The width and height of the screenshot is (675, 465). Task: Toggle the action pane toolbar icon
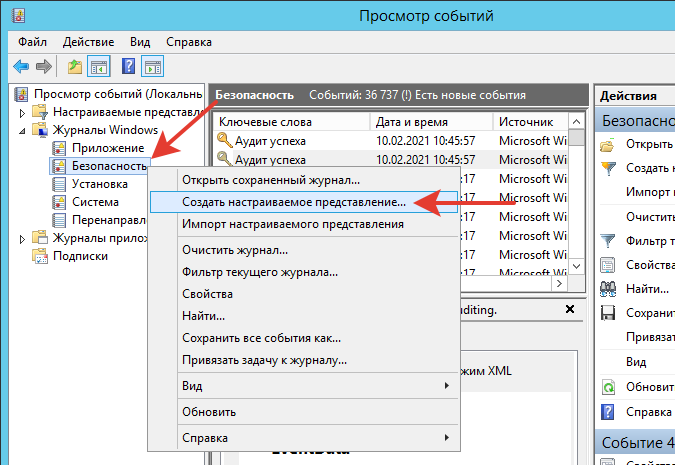click(x=152, y=66)
